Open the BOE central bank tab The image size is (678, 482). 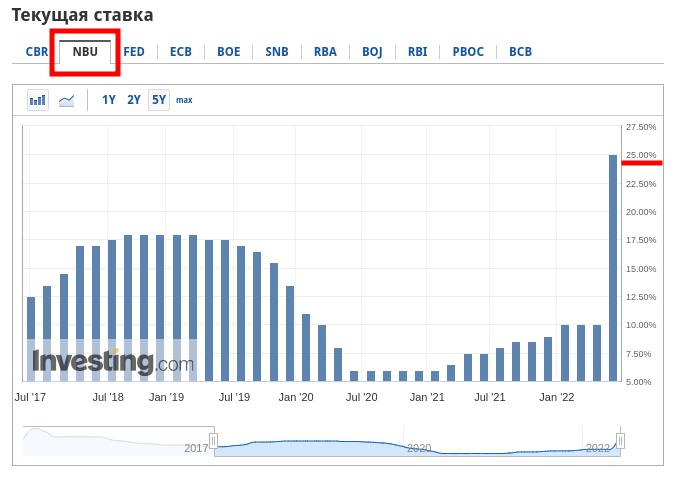(x=229, y=52)
